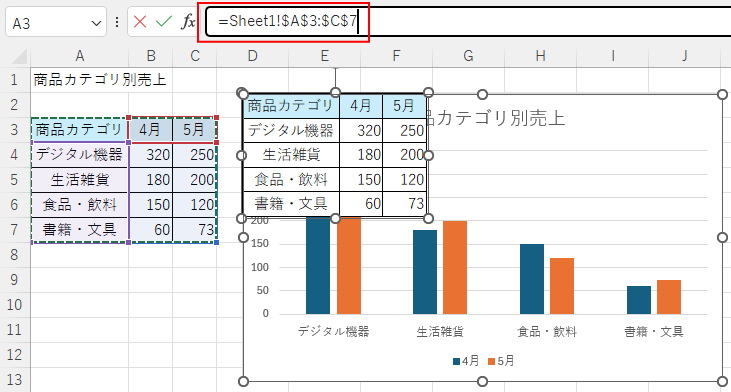Select column D header
This screenshot has height=392, width=731.
252,56
